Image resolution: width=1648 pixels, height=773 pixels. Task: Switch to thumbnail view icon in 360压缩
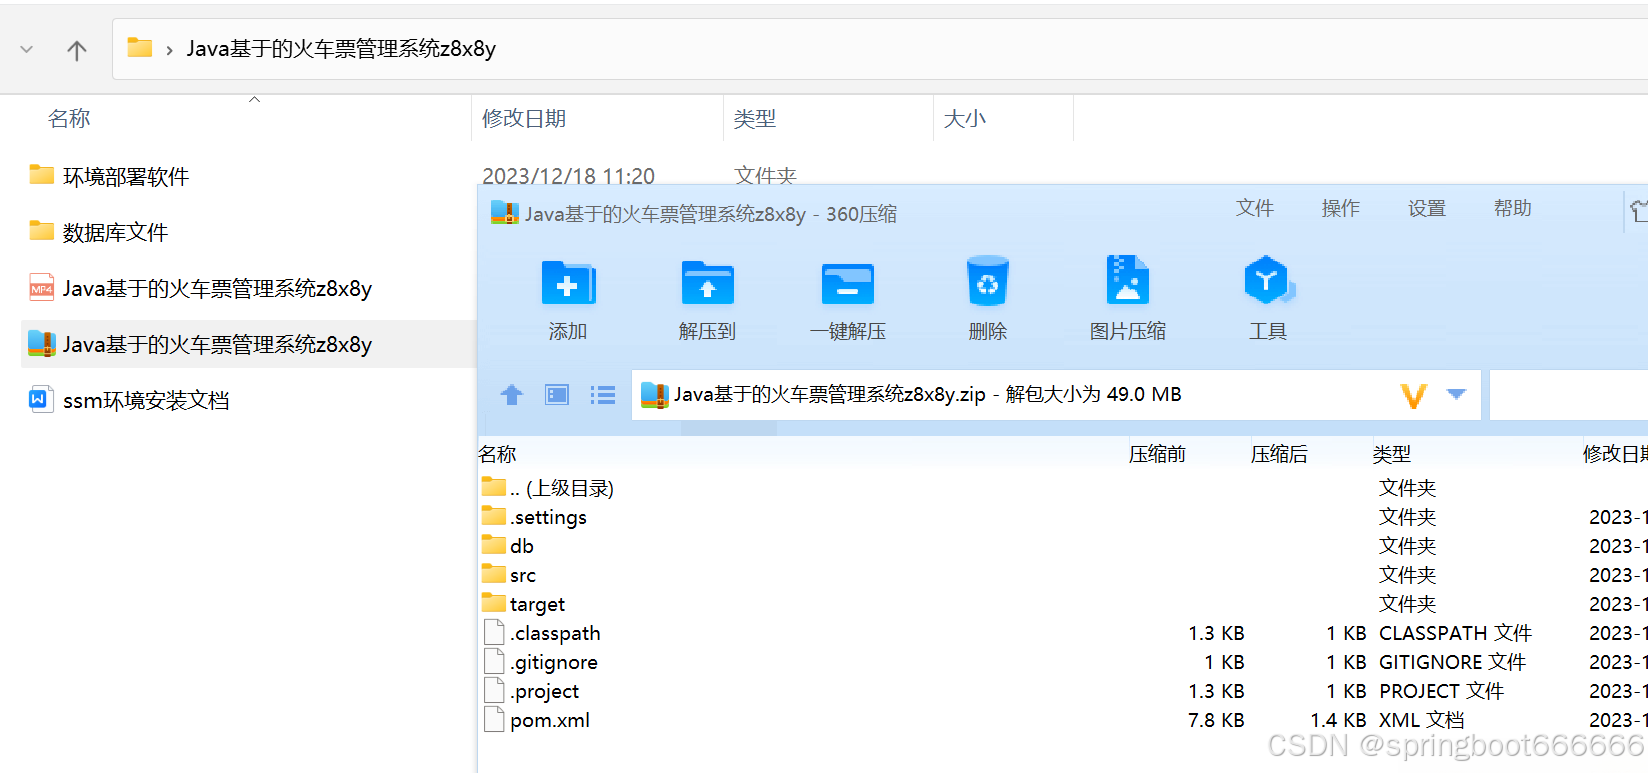557,395
